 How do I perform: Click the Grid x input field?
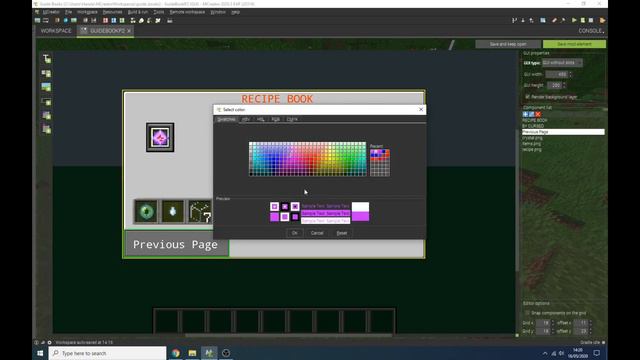(x=543, y=323)
